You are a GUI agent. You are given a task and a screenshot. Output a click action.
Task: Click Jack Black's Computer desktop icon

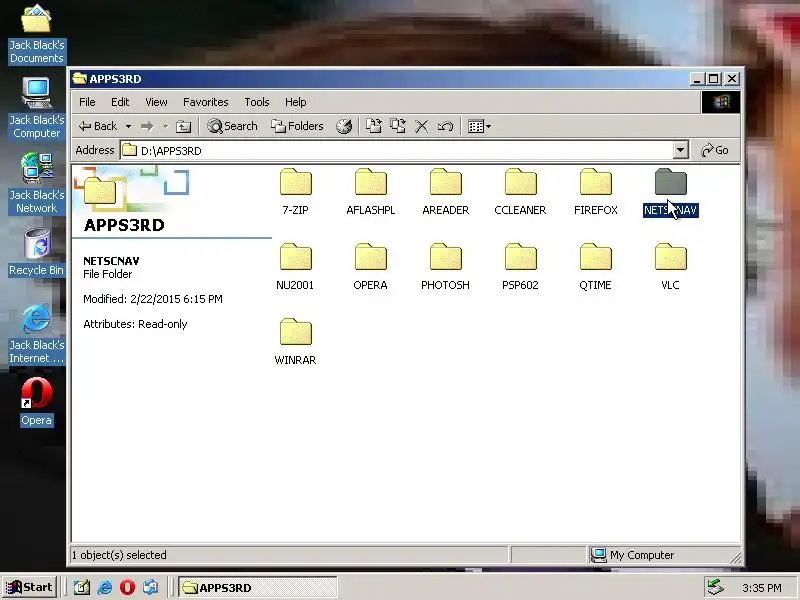[x=36, y=108]
